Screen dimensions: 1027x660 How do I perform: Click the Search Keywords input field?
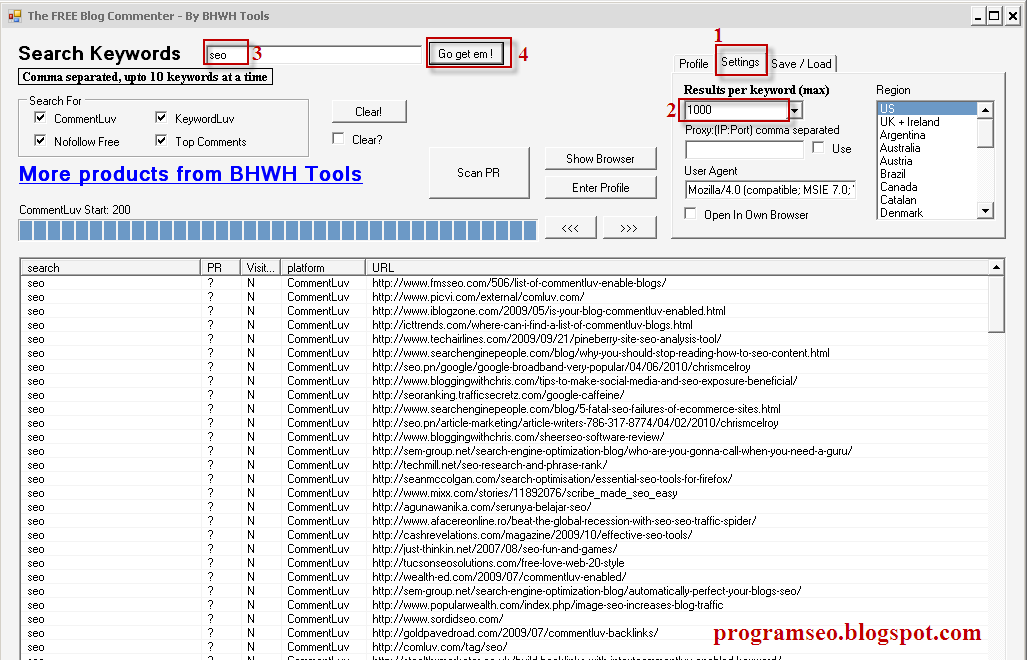(x=313, y=54)
